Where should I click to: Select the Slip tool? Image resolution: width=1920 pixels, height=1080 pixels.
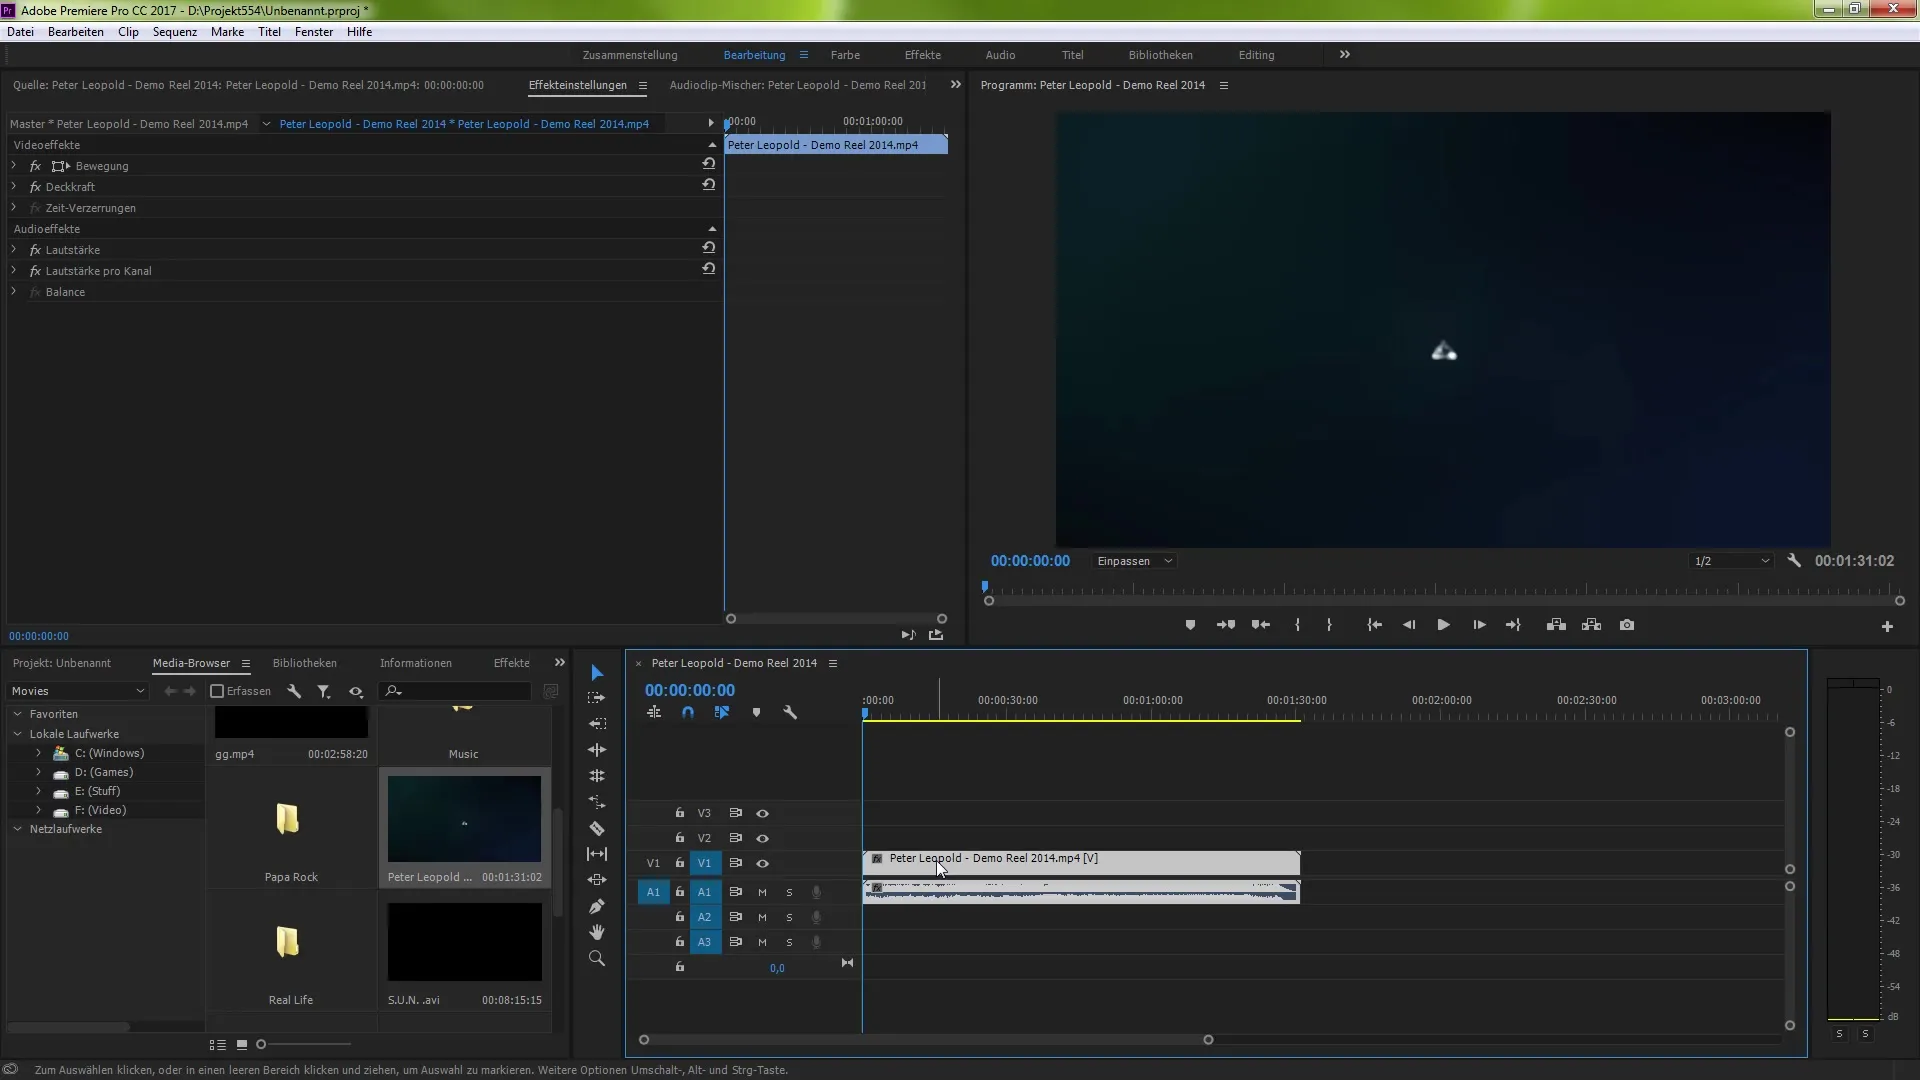tap(597, 854)
